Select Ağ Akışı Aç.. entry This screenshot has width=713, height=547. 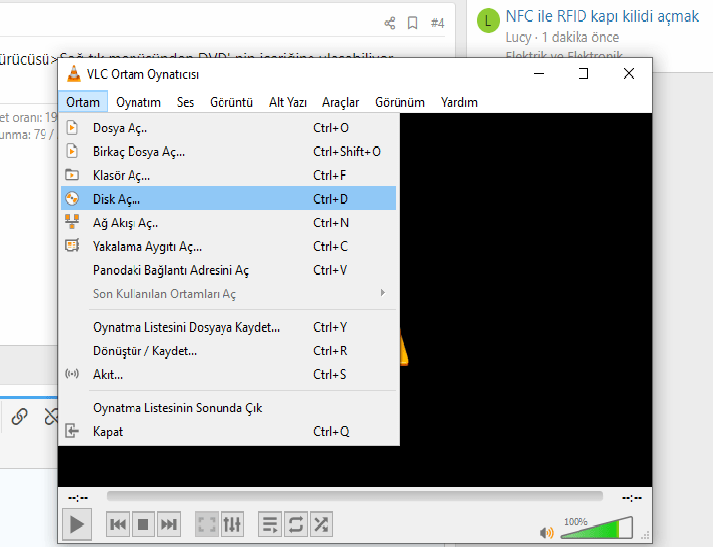click(x=228, y=223)
